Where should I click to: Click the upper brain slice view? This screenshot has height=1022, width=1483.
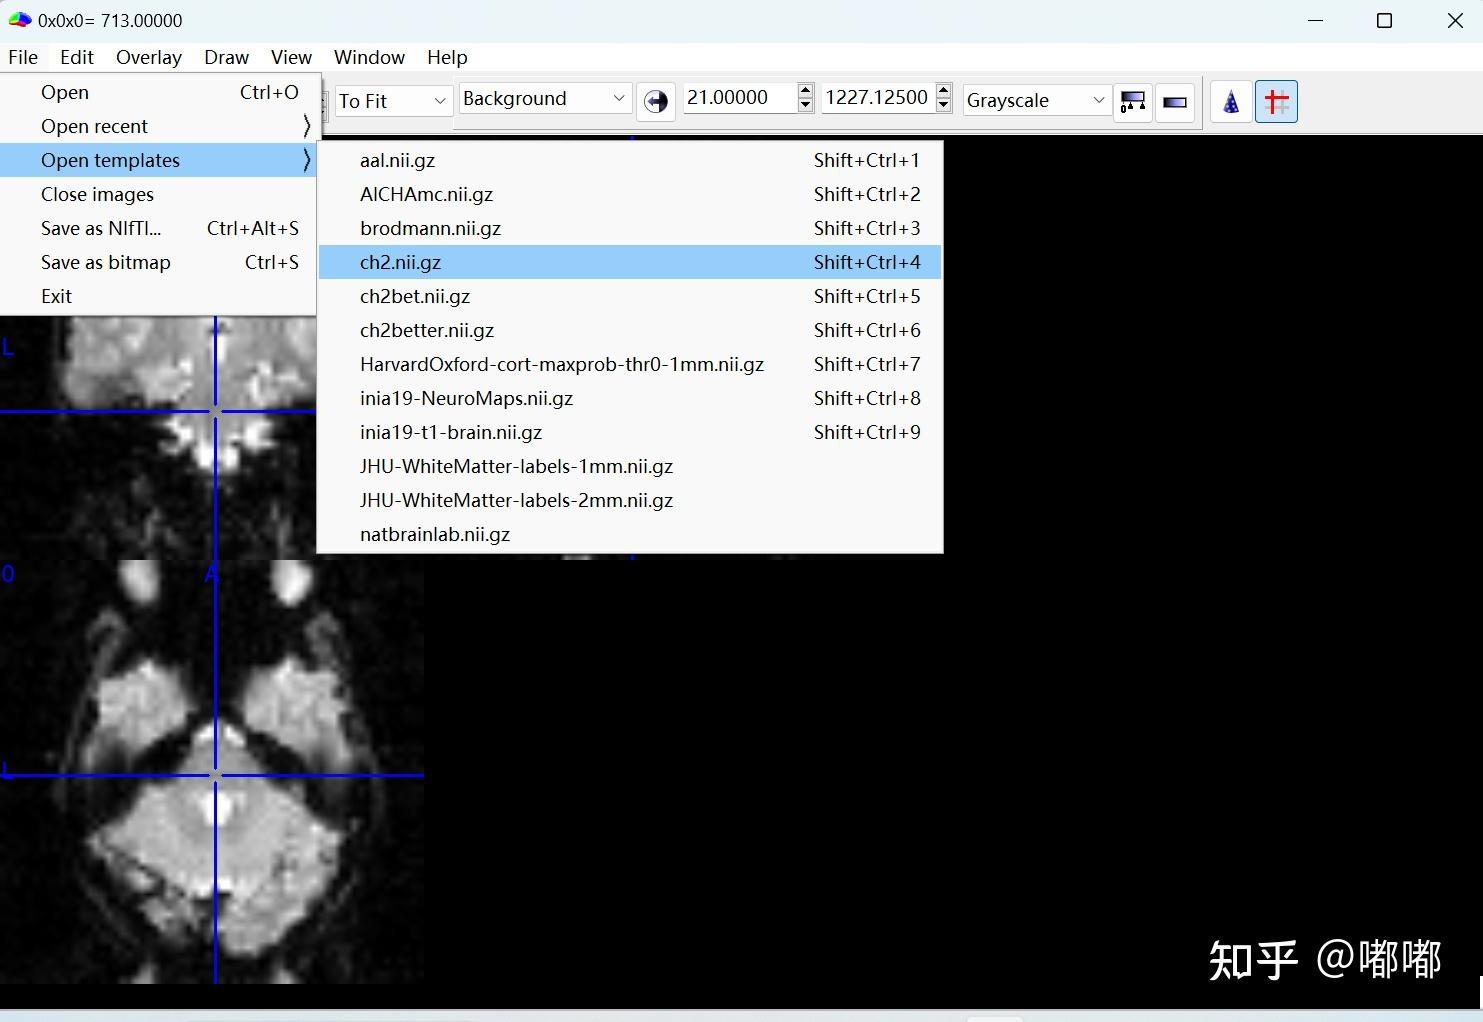pos(158,438)
